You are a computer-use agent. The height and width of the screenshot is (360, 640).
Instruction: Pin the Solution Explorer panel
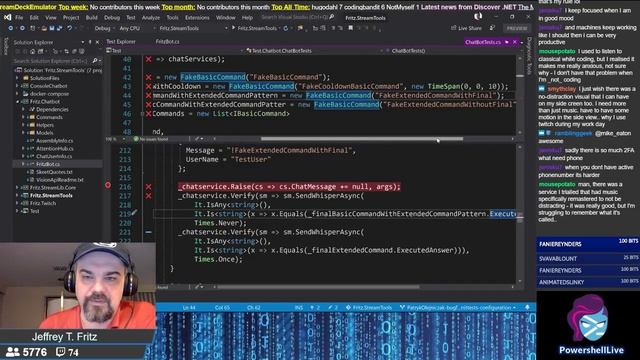(x=90, y=42)
